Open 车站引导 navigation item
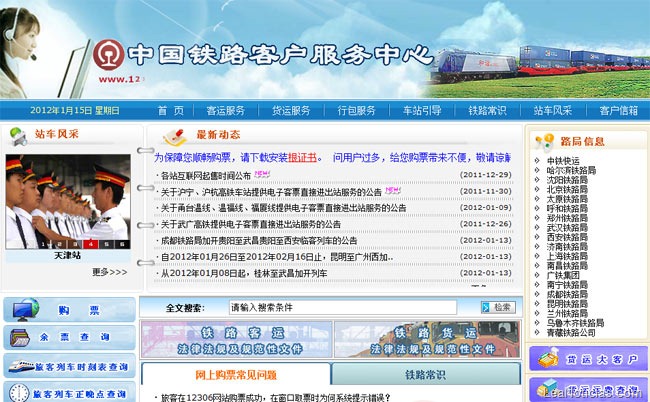Image resolution: width=650 pixels, height=402 pixels. [x=422, y=111]
